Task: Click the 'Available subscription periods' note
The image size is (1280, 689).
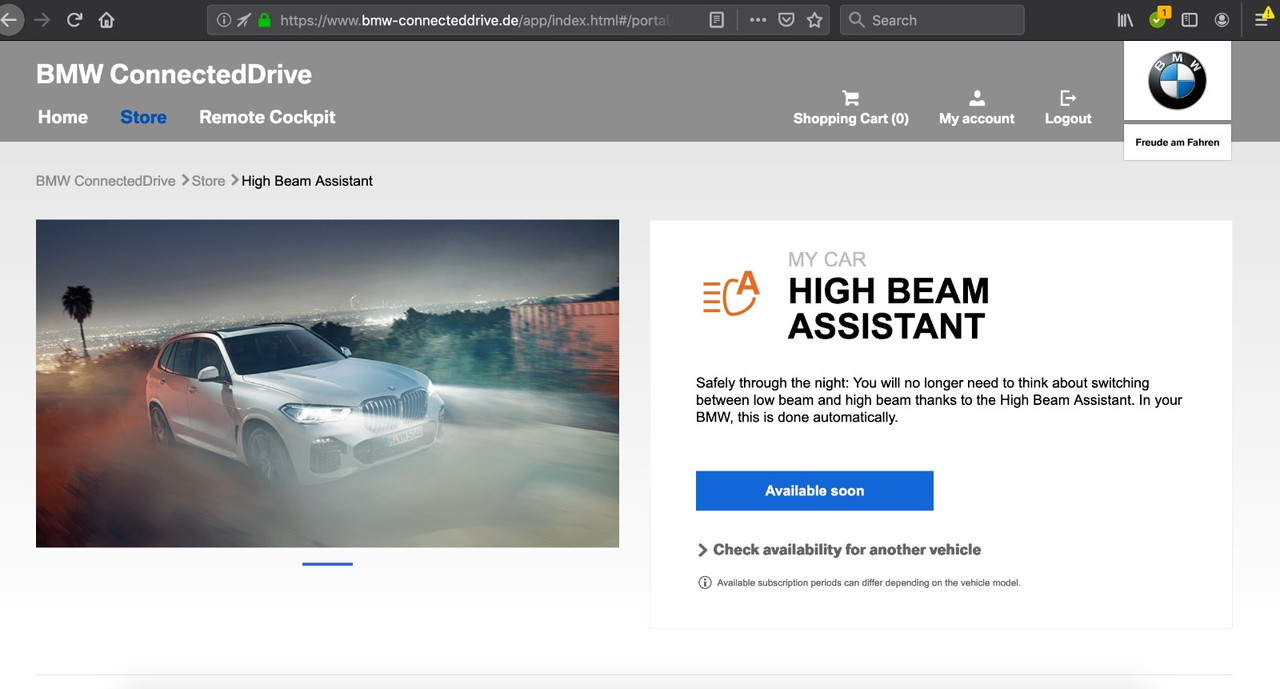Action: pos(868,583)
